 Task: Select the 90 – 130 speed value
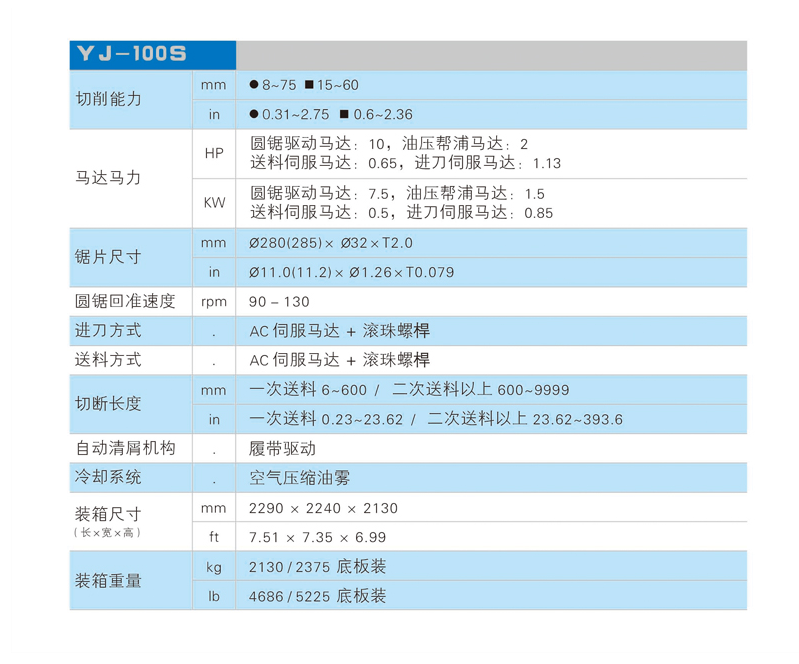[x=279, y=302]
